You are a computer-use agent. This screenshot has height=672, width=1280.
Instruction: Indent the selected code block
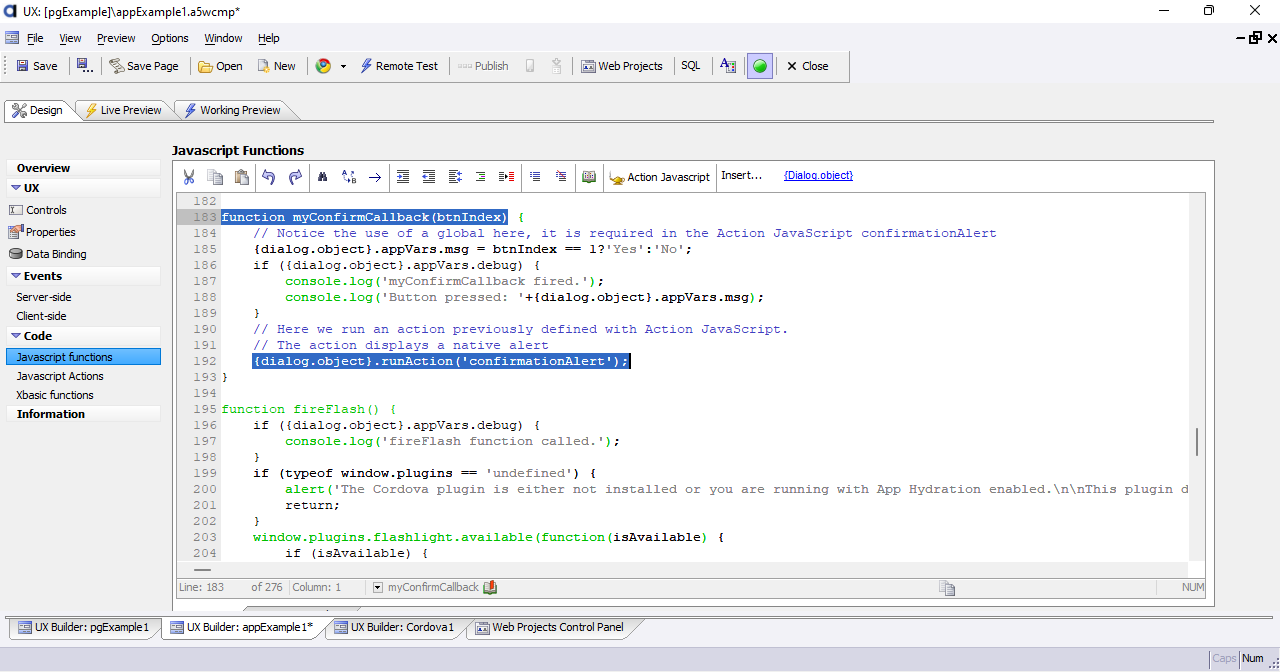coord(403,177)
